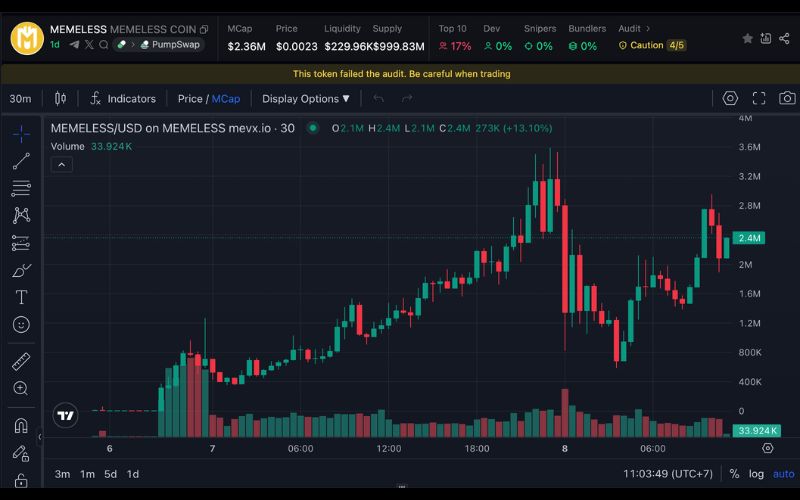Click the Snipers 0% value
The width and height of the screenshot is (800, 500).
[539, 46]
